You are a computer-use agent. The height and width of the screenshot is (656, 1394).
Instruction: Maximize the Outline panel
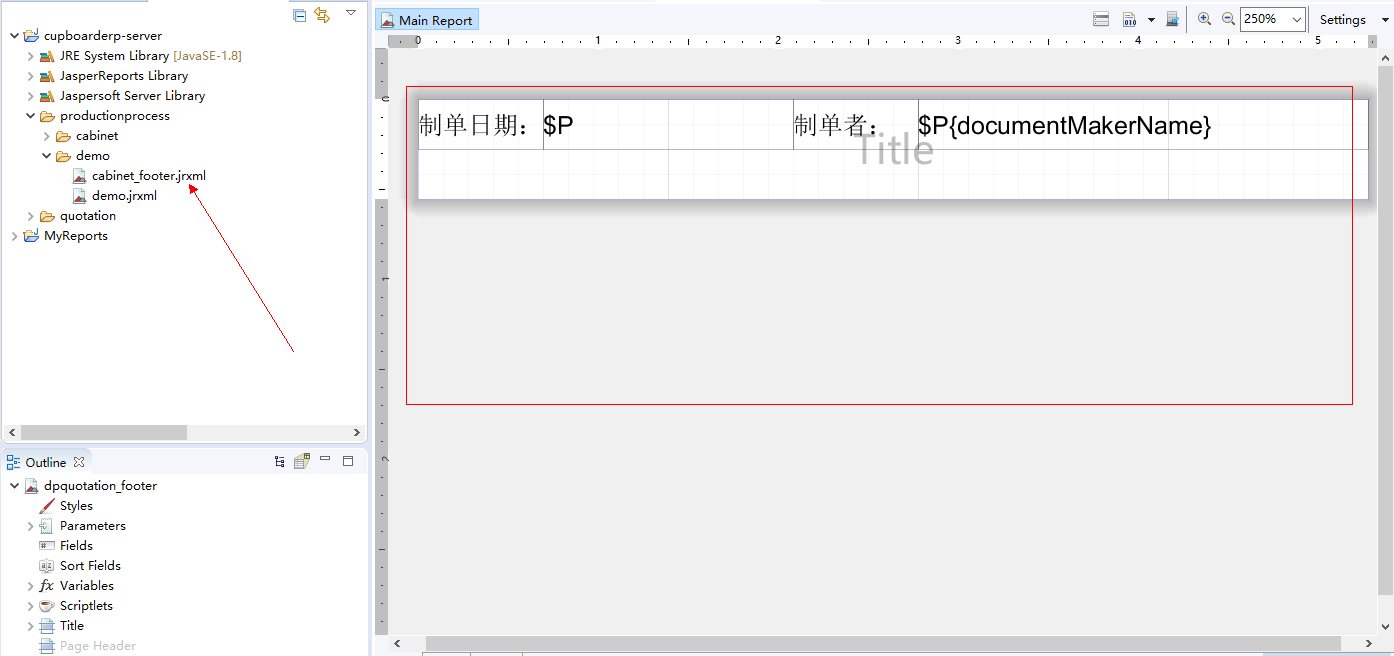coord(348,461)
